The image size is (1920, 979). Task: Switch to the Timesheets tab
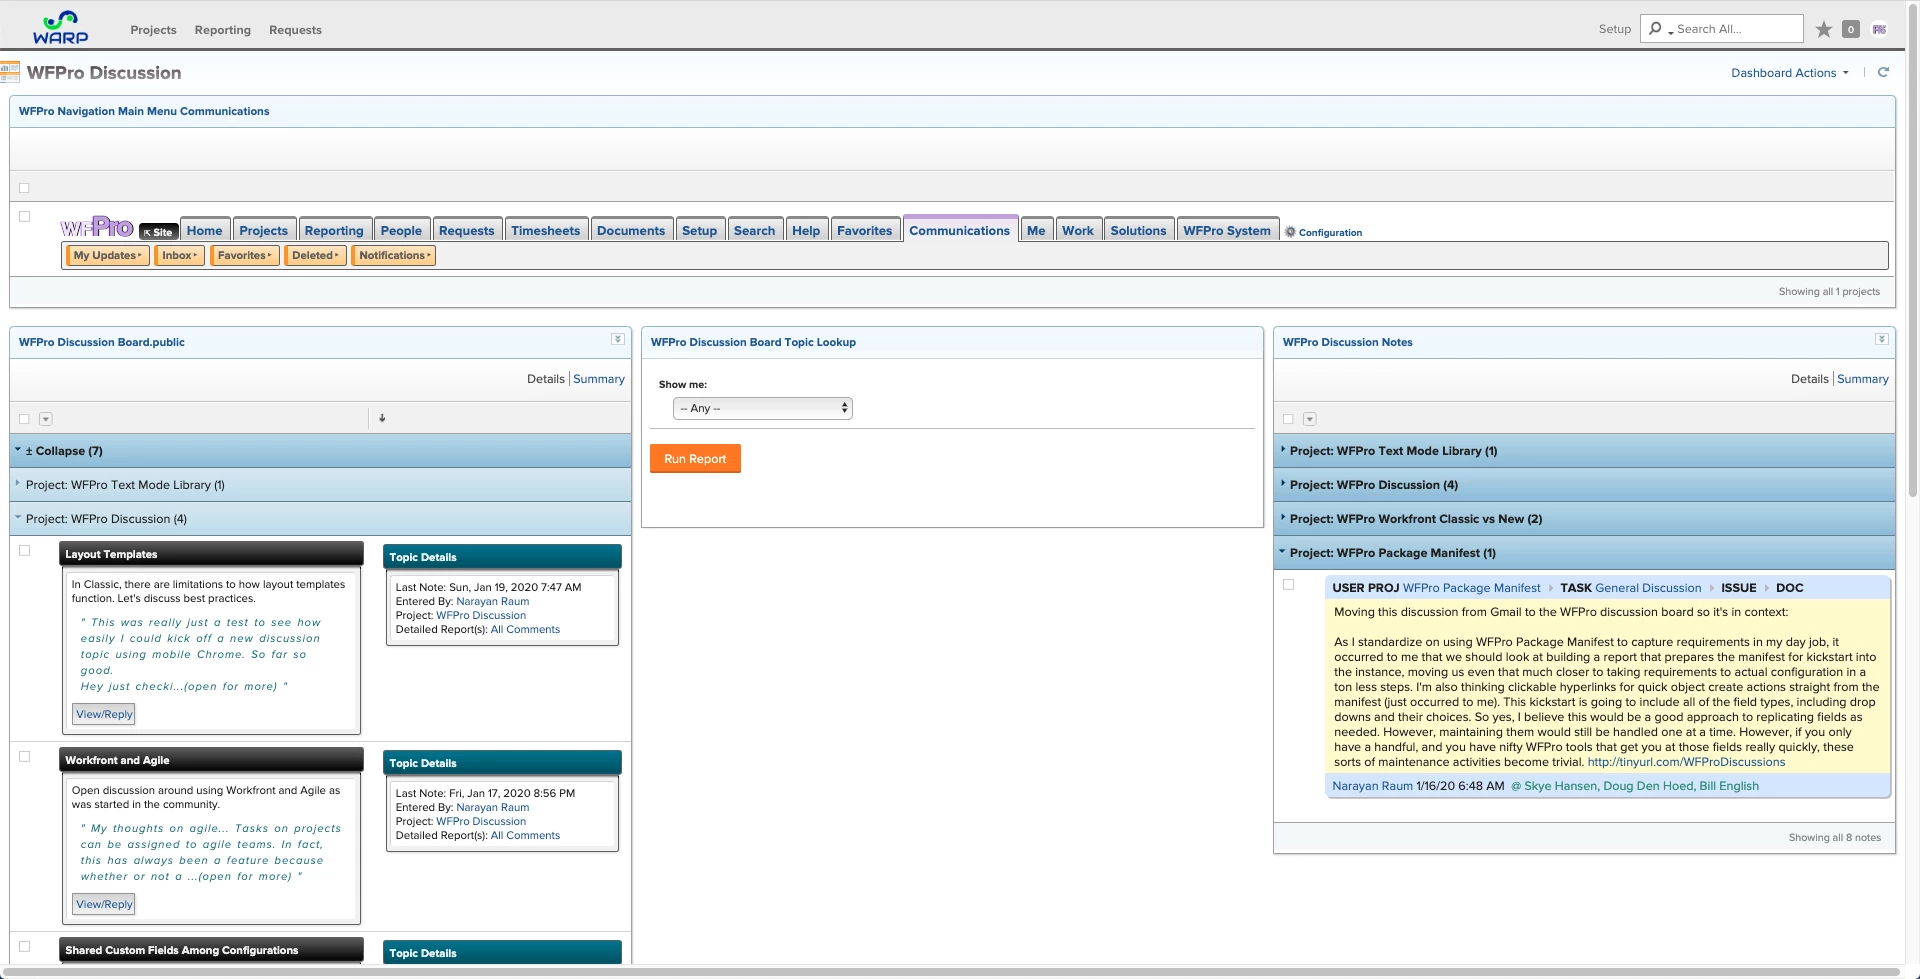(x=546, y=230)
